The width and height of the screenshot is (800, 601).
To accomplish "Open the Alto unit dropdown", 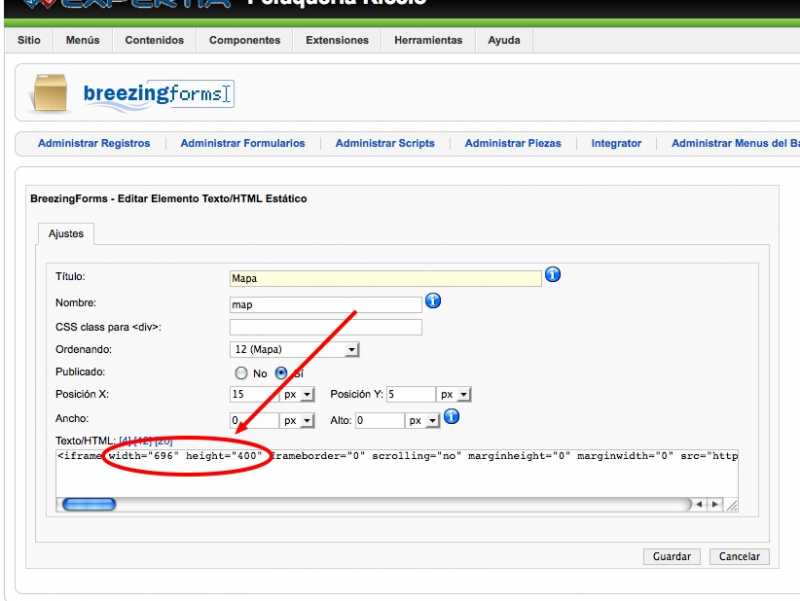I will (422, 420).
